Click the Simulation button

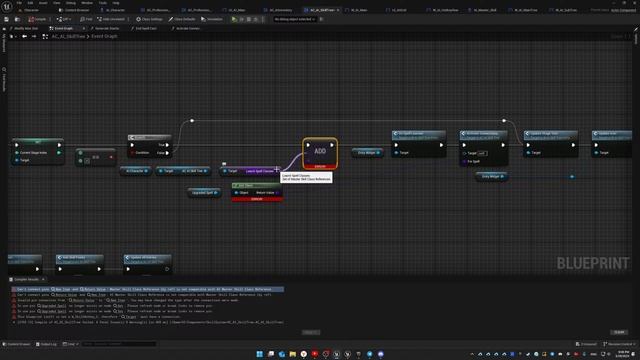coord(212,19)
